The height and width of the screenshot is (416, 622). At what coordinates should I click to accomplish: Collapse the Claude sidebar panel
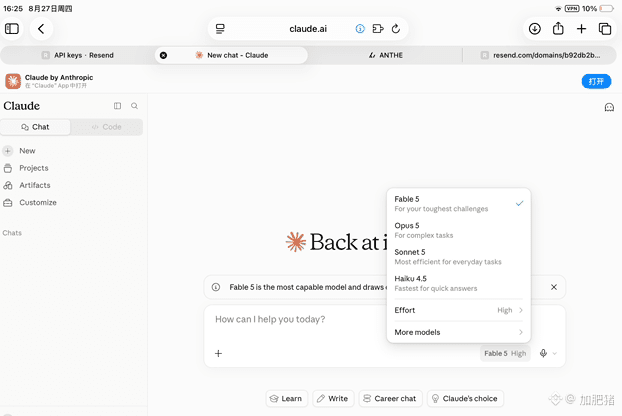point(117,105)
